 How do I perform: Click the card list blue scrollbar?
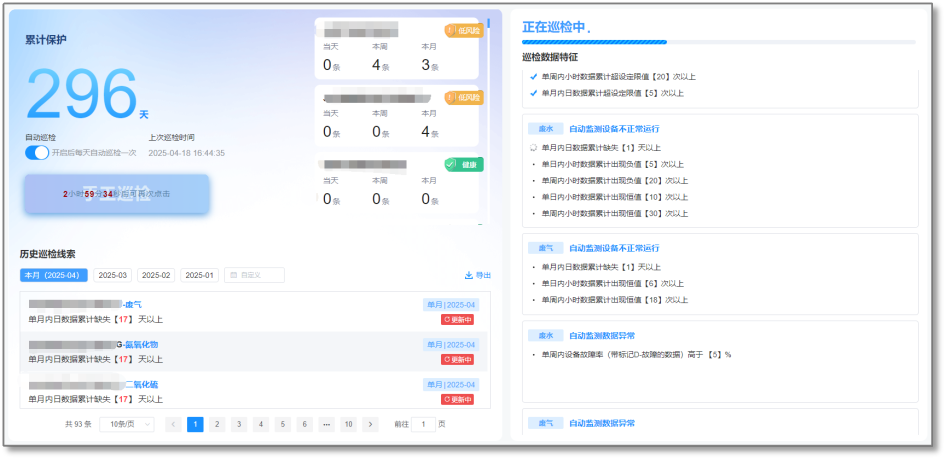(488, 23)
